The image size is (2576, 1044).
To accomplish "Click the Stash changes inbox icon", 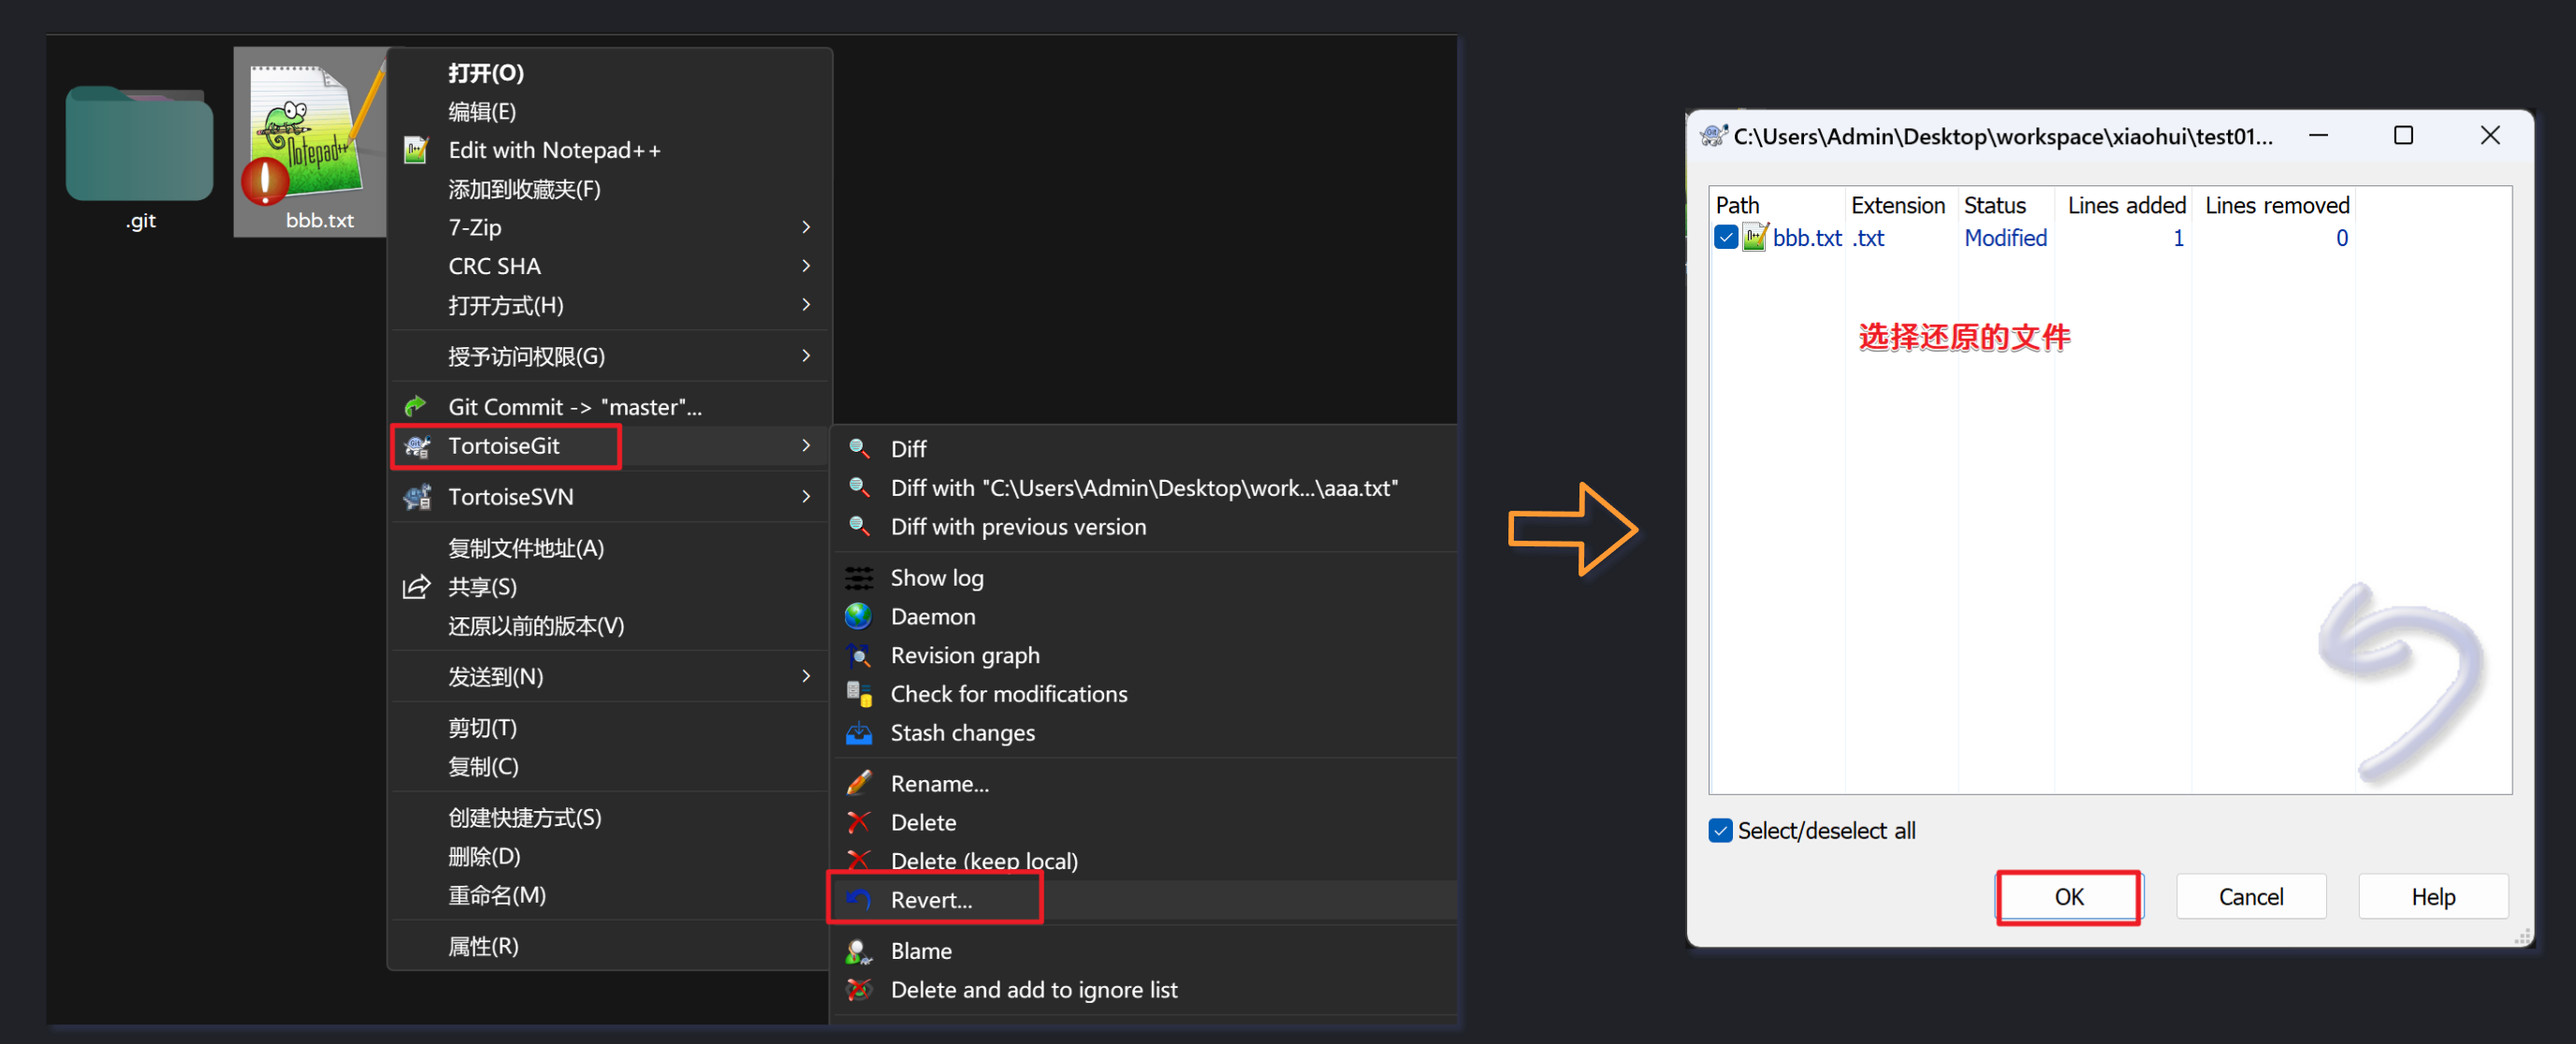I will click(x=858, y=733).
